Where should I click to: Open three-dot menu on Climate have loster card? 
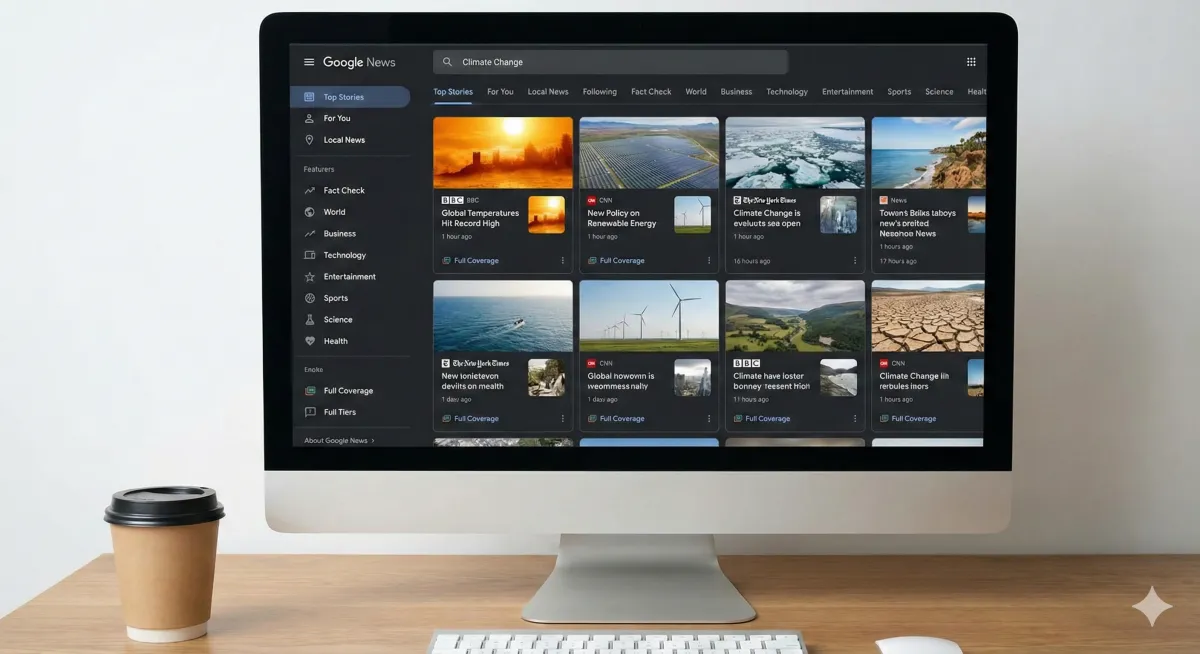pos(855,419)
